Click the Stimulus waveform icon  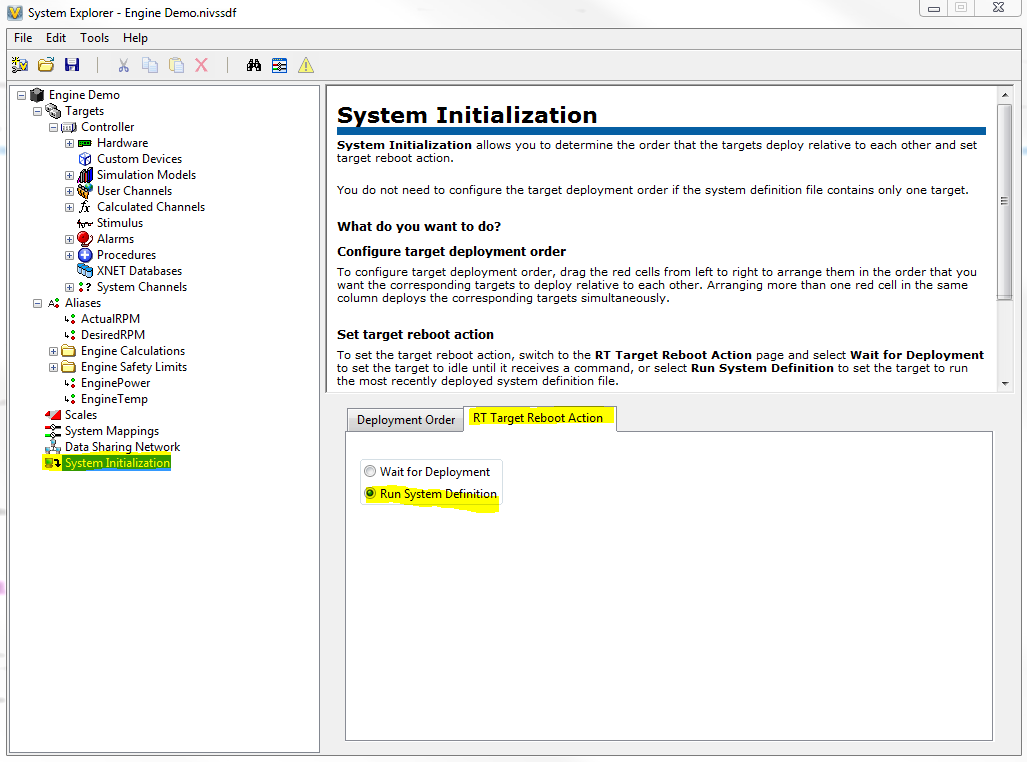(x=84, y=223)
